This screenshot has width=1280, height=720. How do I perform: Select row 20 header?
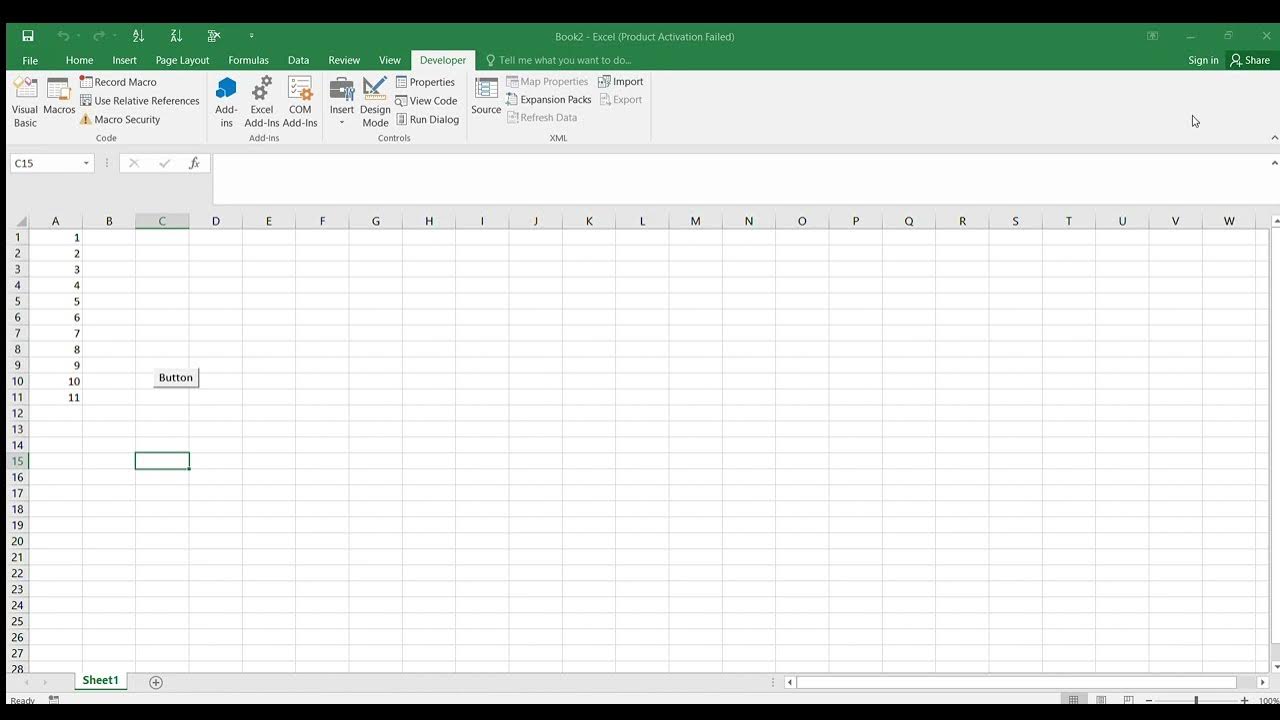click(x=18, y=541)
